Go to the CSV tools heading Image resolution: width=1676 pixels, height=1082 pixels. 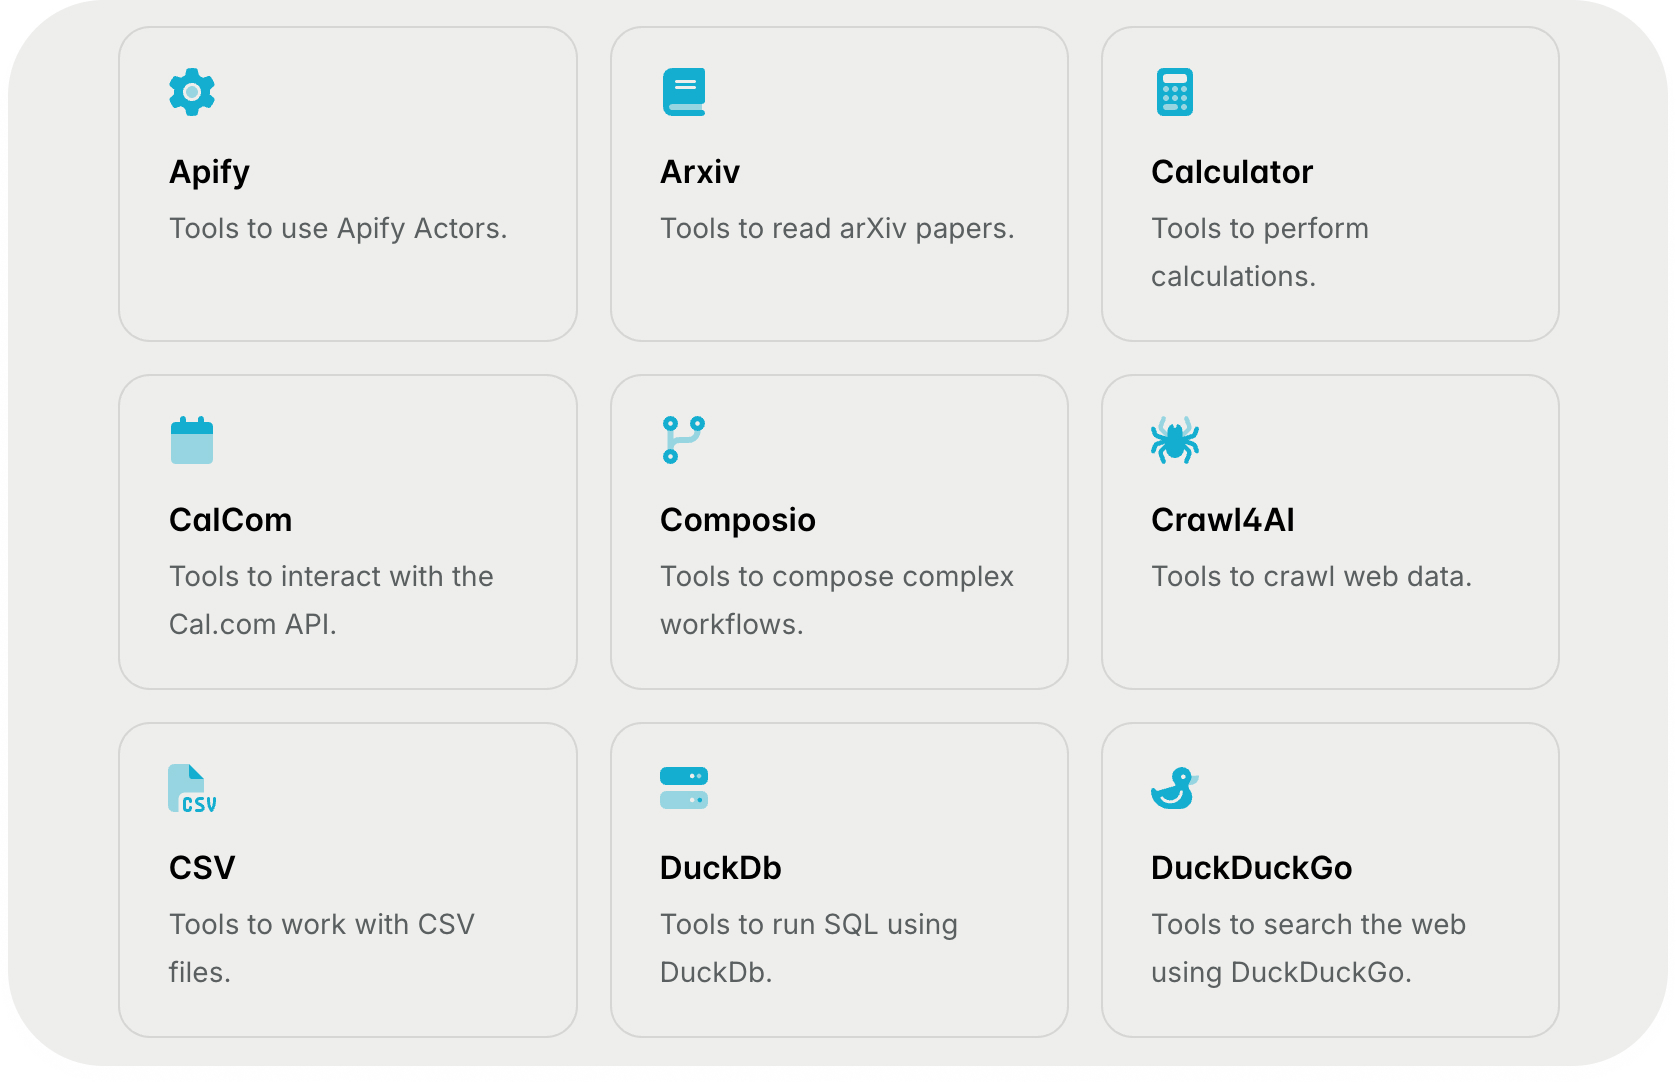tap(202, 868)
